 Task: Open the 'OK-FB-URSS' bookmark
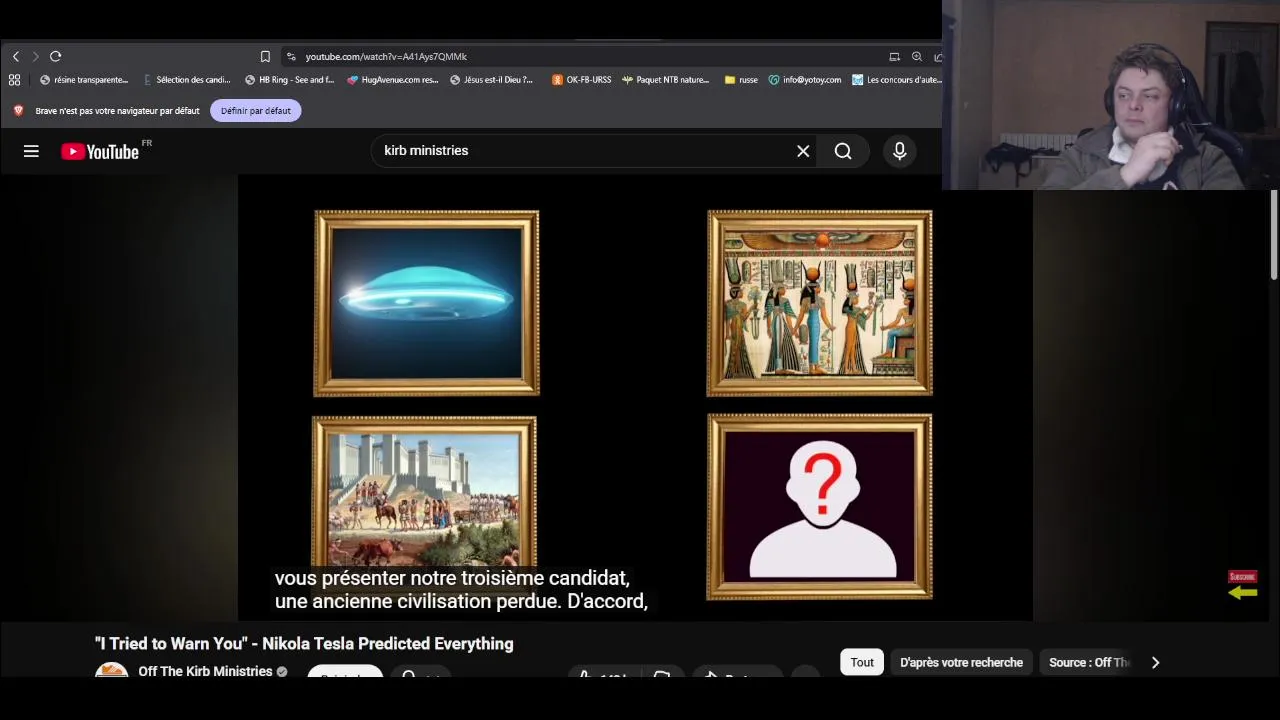pos(582,80)
